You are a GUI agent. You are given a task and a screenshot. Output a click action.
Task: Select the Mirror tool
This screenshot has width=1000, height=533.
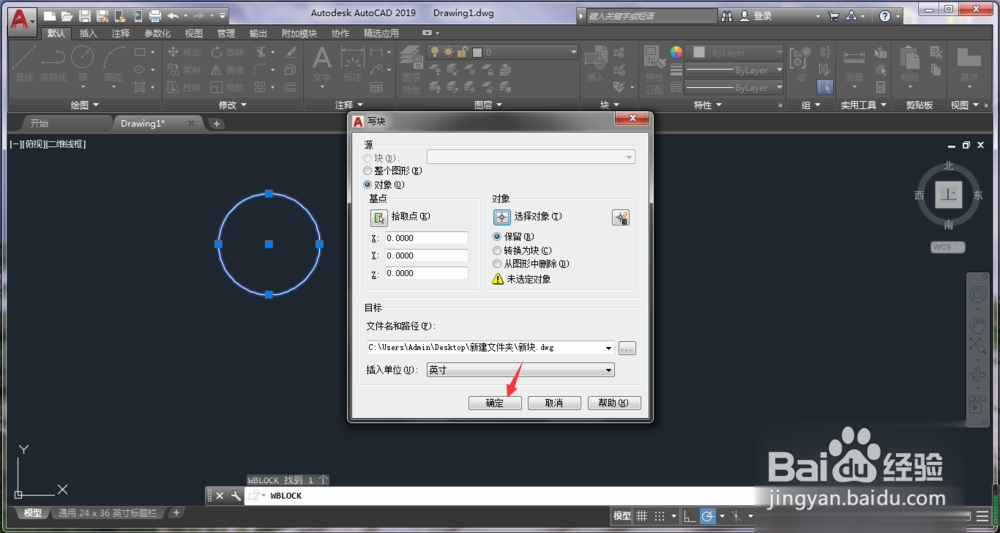click(x=228, y=70)
